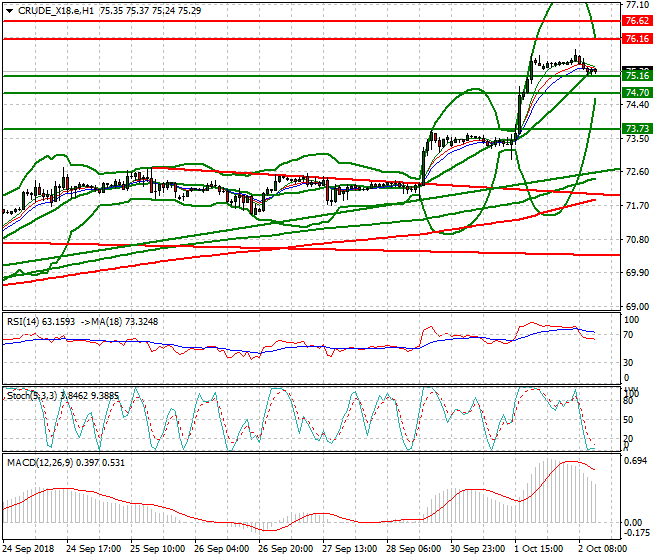Click the 74.40 price scale value
The height and width of the screenshot is (560, 660).
pos(637,104)
